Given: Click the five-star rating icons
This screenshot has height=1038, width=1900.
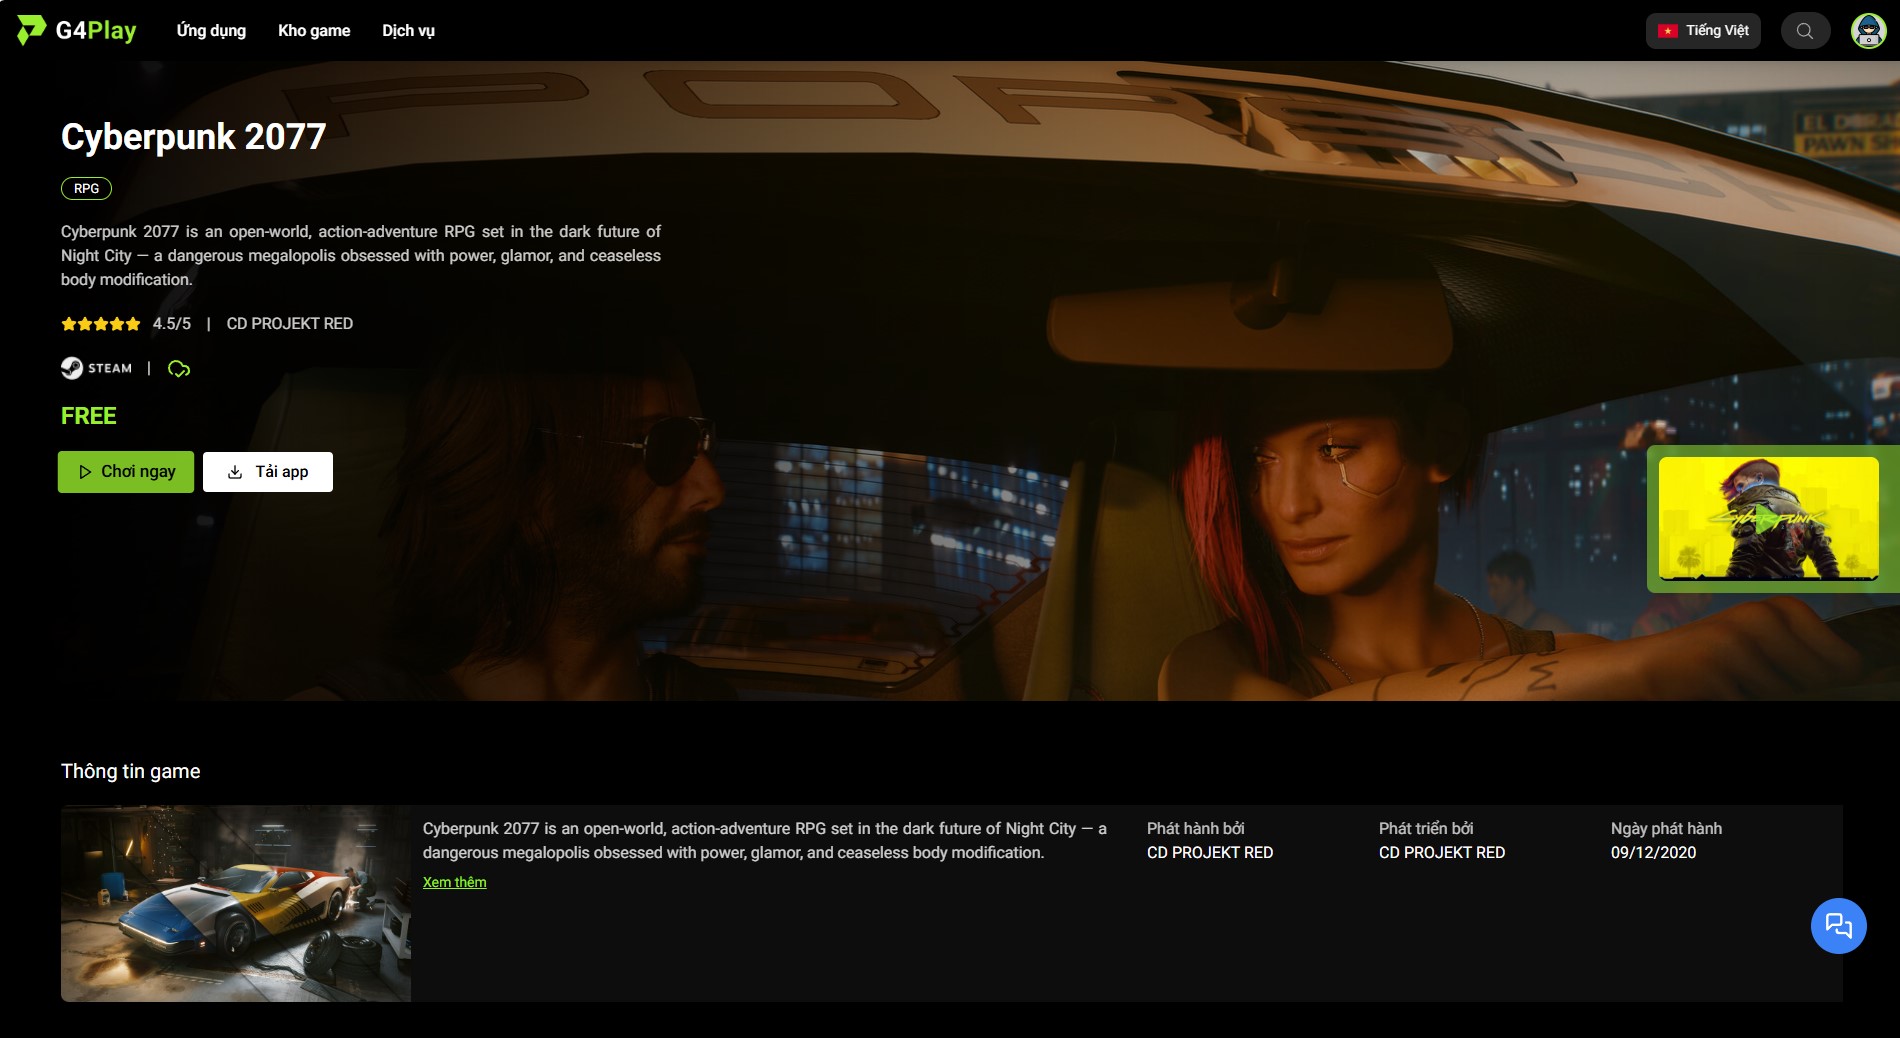Looking at the screenshot, I should click(101, 324).
